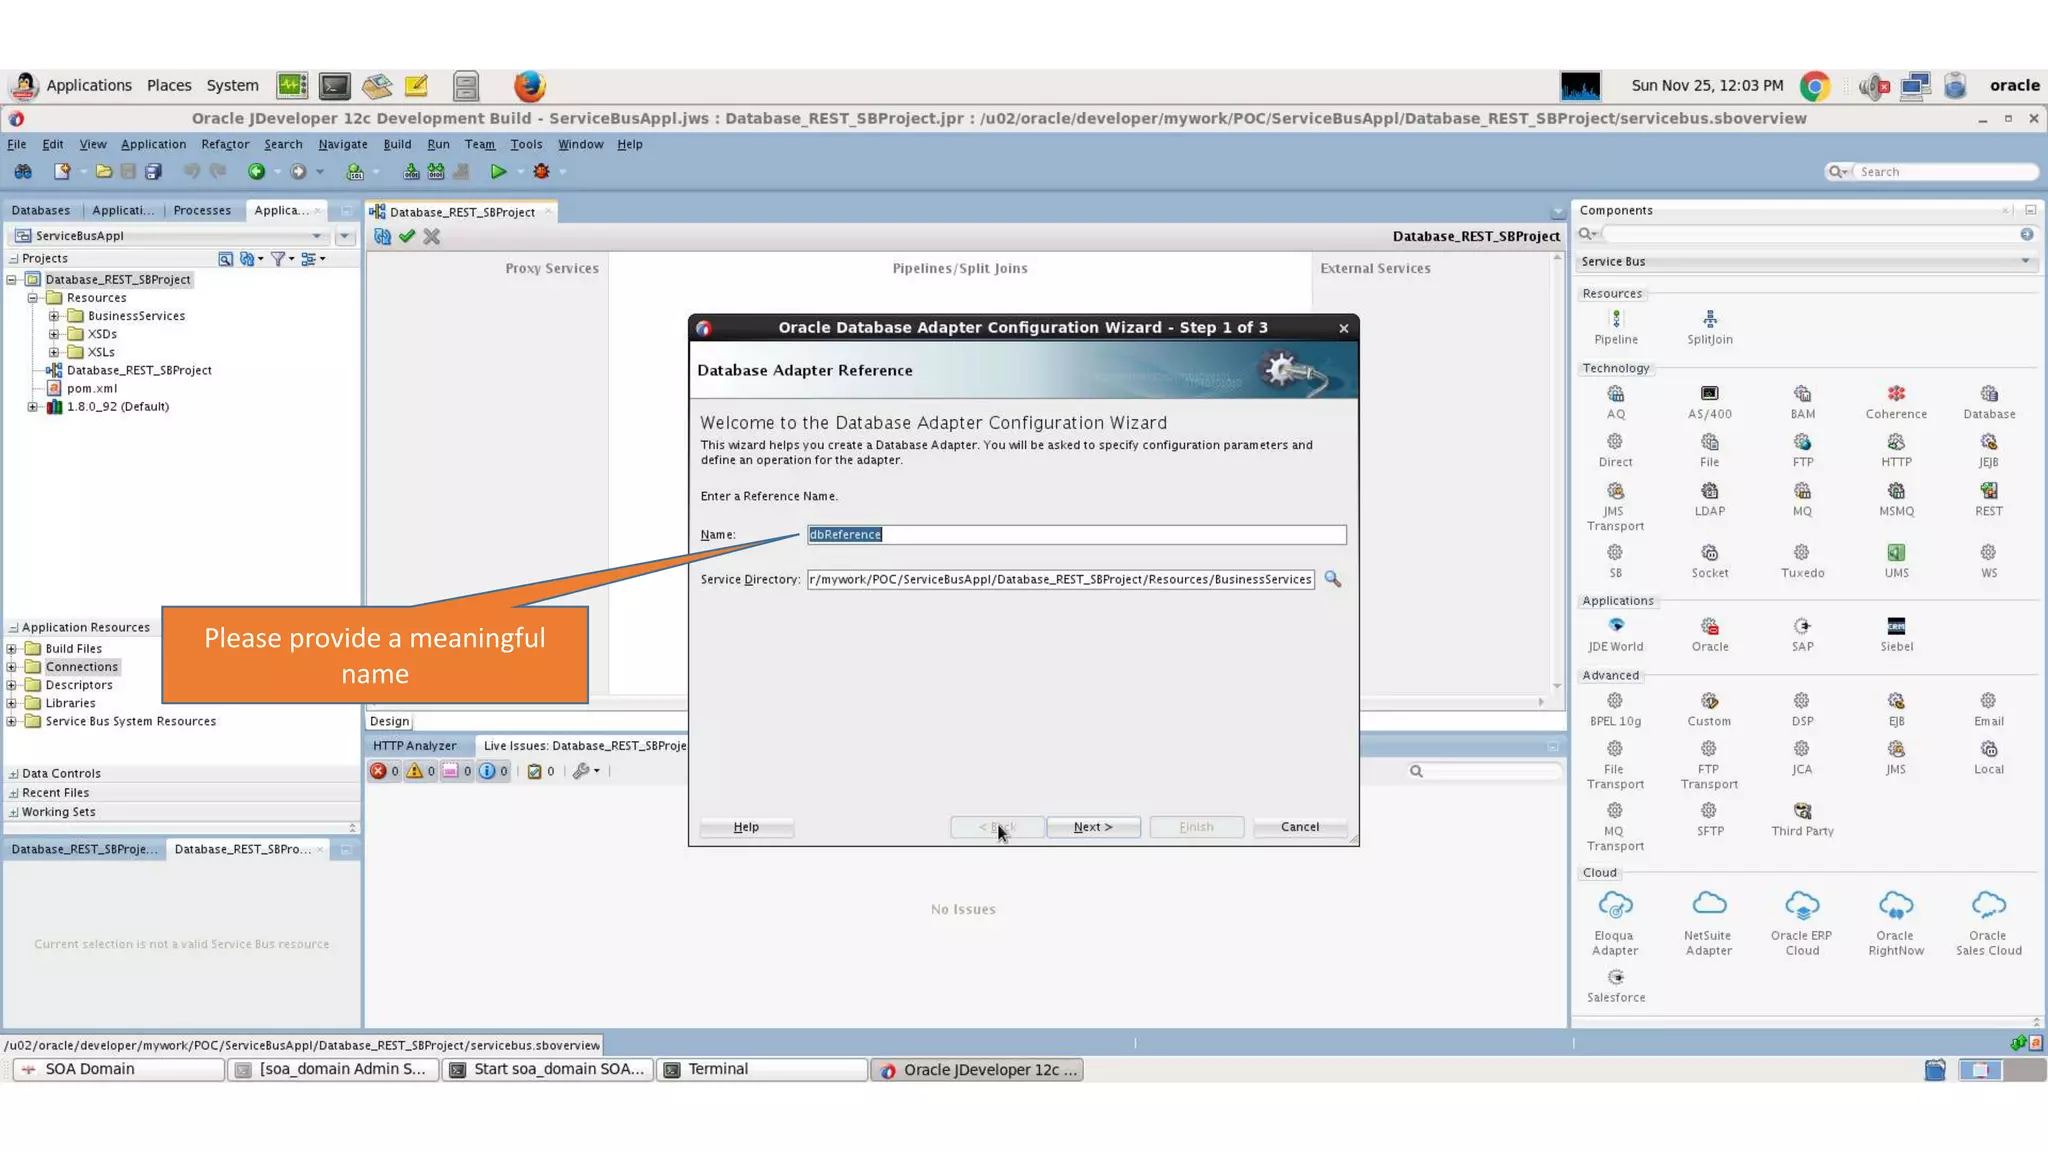Switch to the HTTP Analyzer tab

tap(414, 746)
